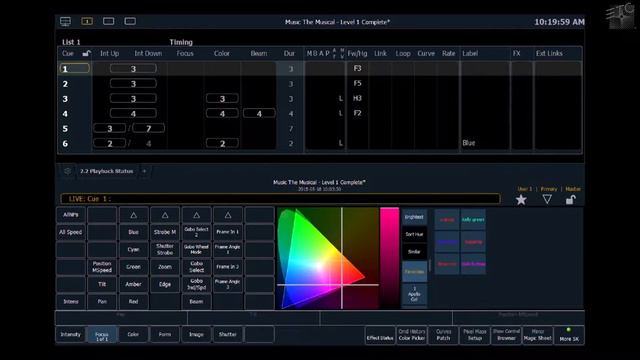Image resolution: width=640 pixels, height=360 pixels.
Task: Click the Beam parameter button
Action: click(196, 302)
